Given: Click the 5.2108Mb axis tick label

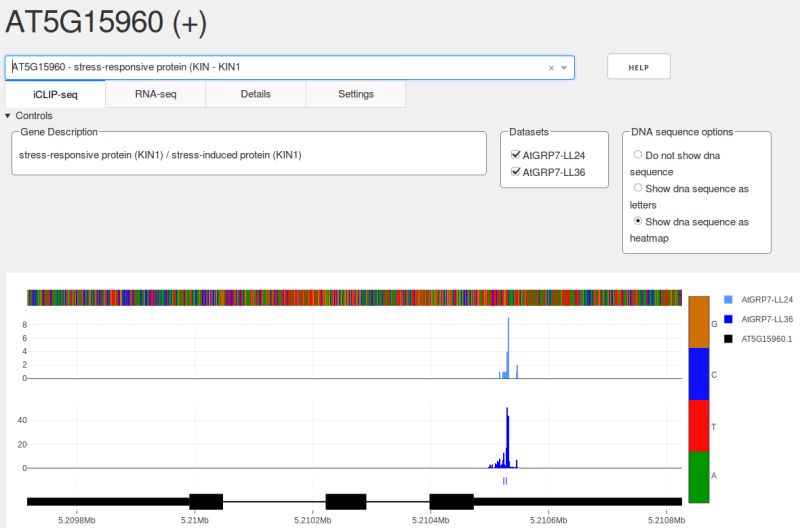Looking at the screenshot, I should 666,520.
